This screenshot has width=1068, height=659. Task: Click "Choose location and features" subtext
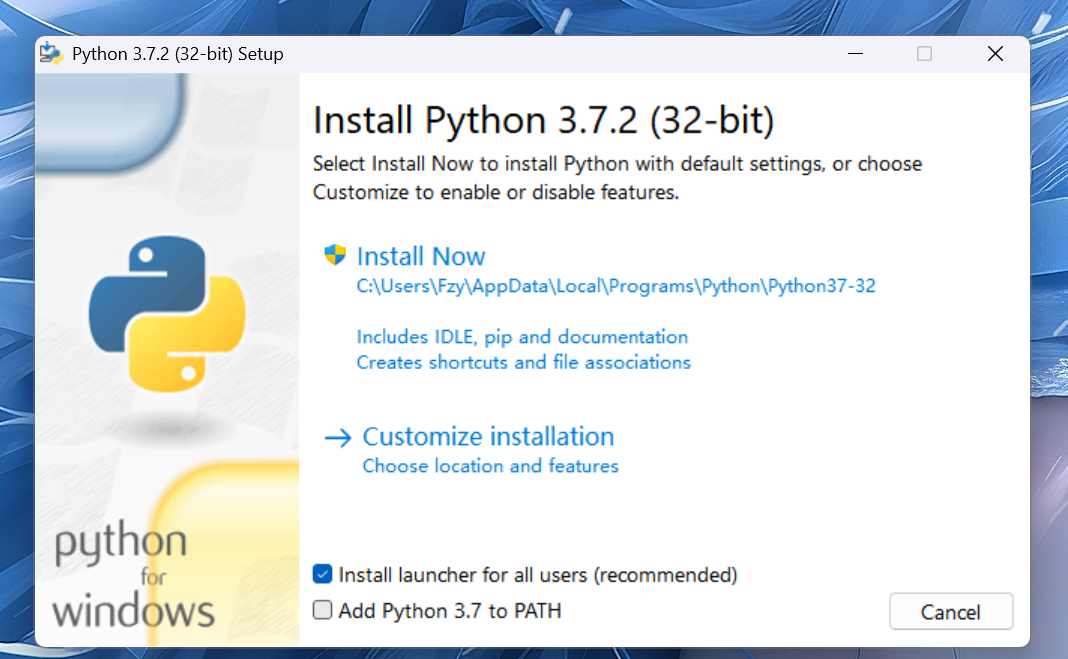pos(490,466)
